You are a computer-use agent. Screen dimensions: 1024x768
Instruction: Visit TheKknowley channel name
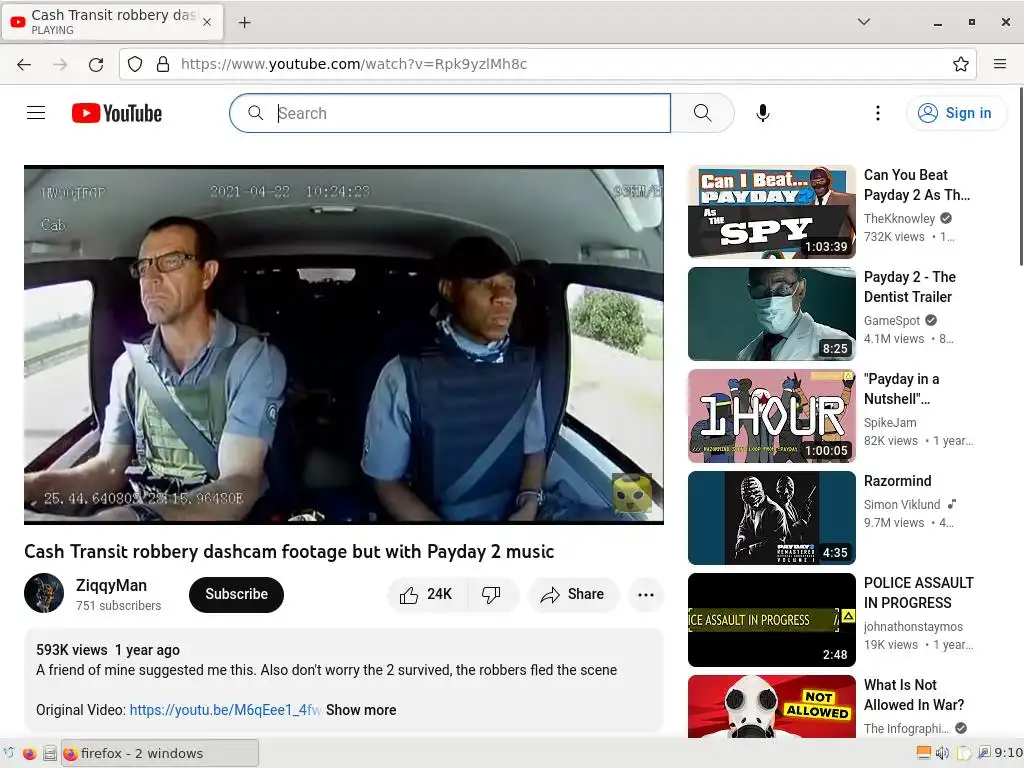click(899, 218)
